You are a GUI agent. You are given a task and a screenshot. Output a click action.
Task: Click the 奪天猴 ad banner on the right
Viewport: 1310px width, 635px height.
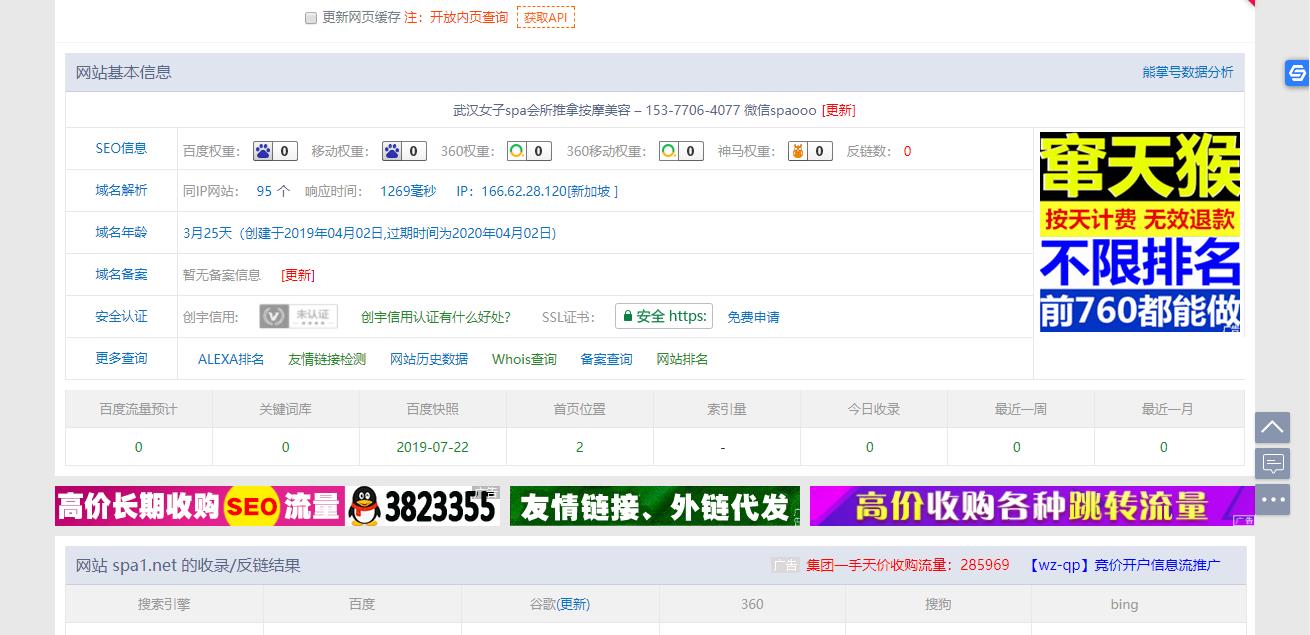(1140, 232)
